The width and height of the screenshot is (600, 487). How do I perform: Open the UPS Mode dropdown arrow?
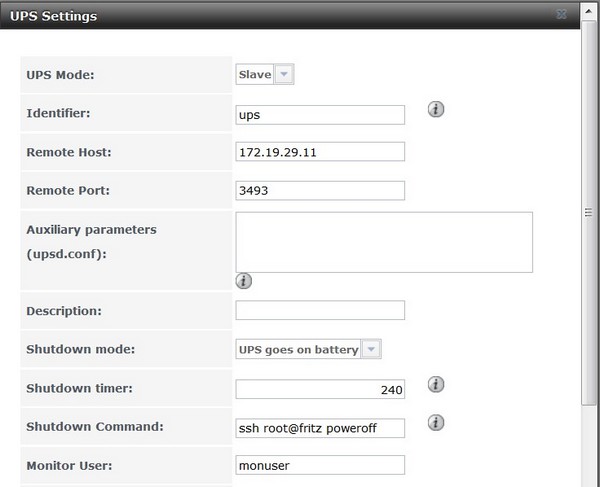click(x=284, y=74)
